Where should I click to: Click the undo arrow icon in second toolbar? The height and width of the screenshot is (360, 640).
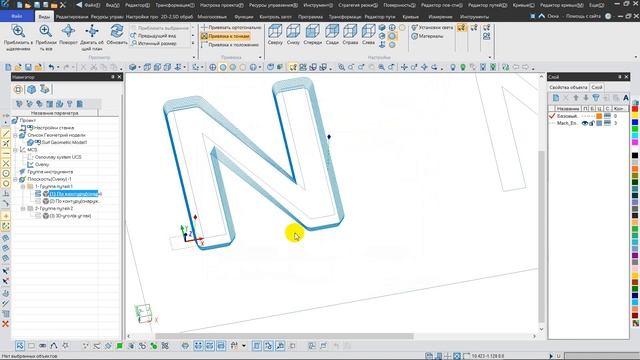(51, 67)
